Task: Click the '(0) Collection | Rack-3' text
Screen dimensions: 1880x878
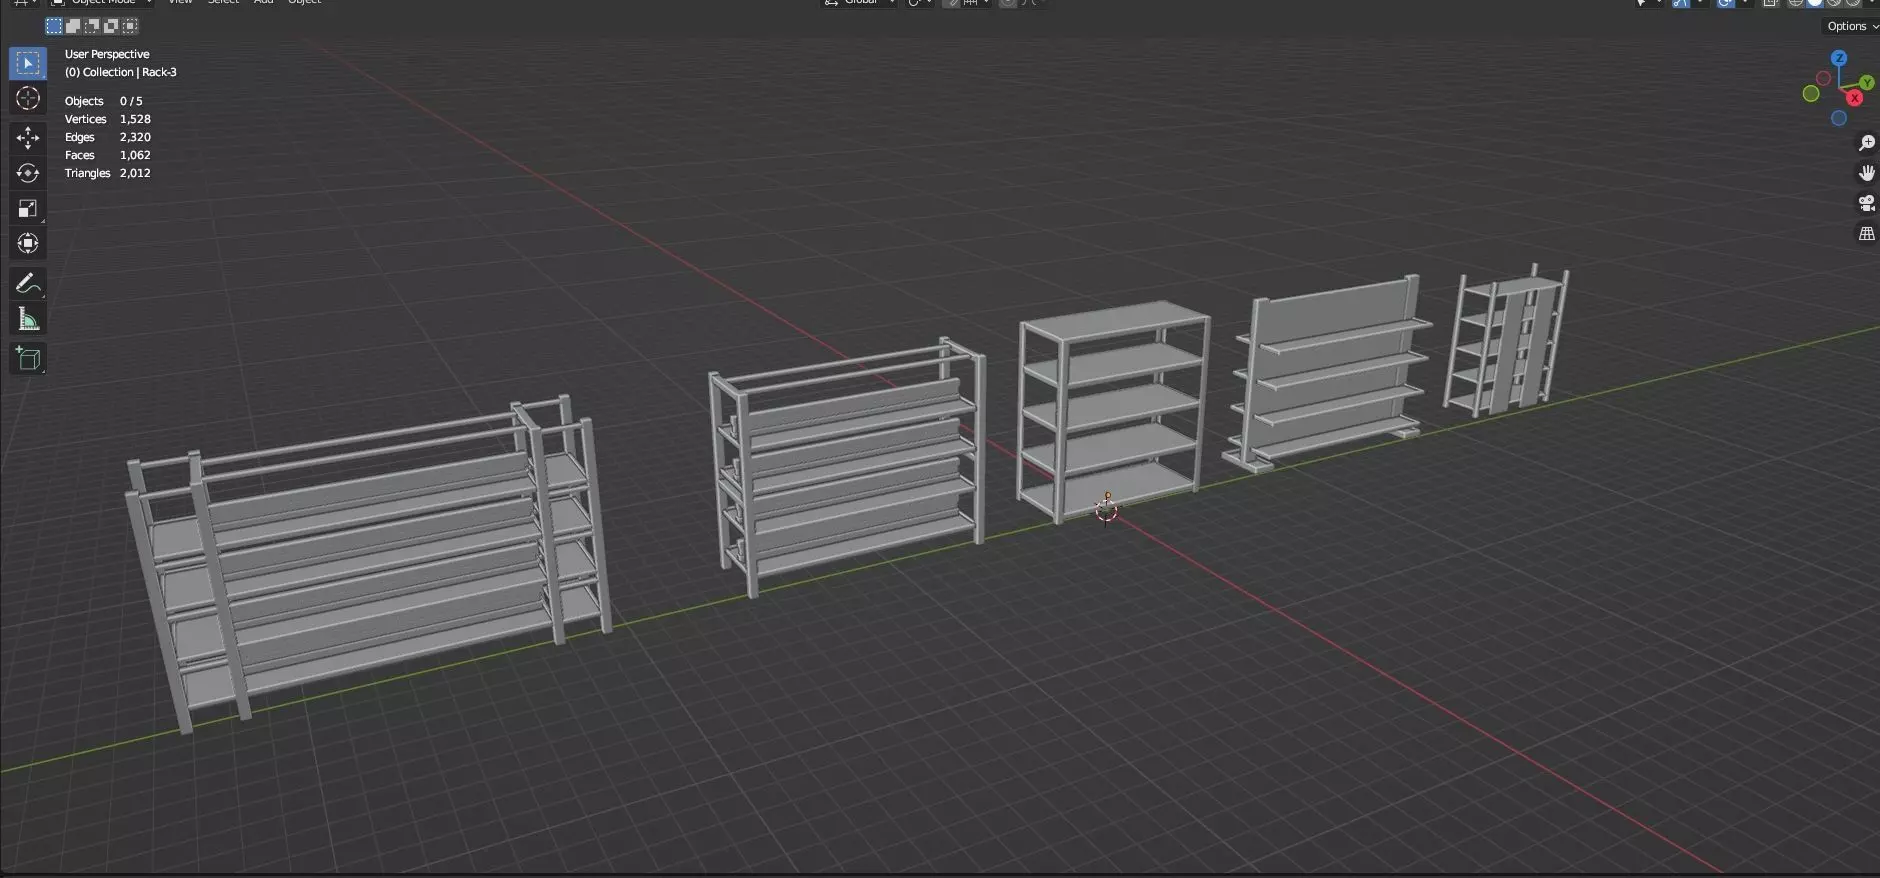Action: pyautogui.click(x=121, y=72)
